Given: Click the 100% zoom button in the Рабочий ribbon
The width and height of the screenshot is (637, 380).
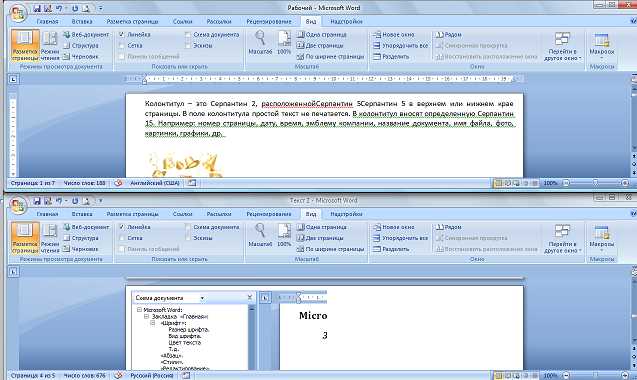Looking at the screenshot, I should click(x=284, y=43).
